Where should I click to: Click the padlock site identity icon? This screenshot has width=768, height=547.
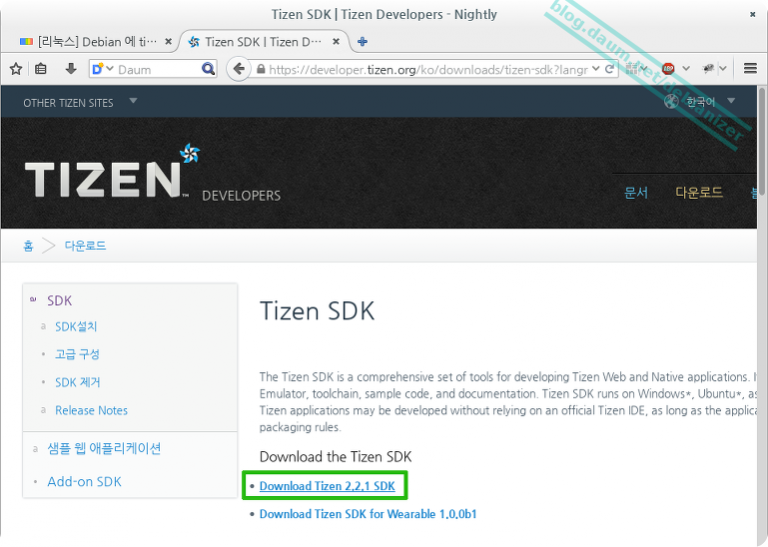[x=261, y=69]
